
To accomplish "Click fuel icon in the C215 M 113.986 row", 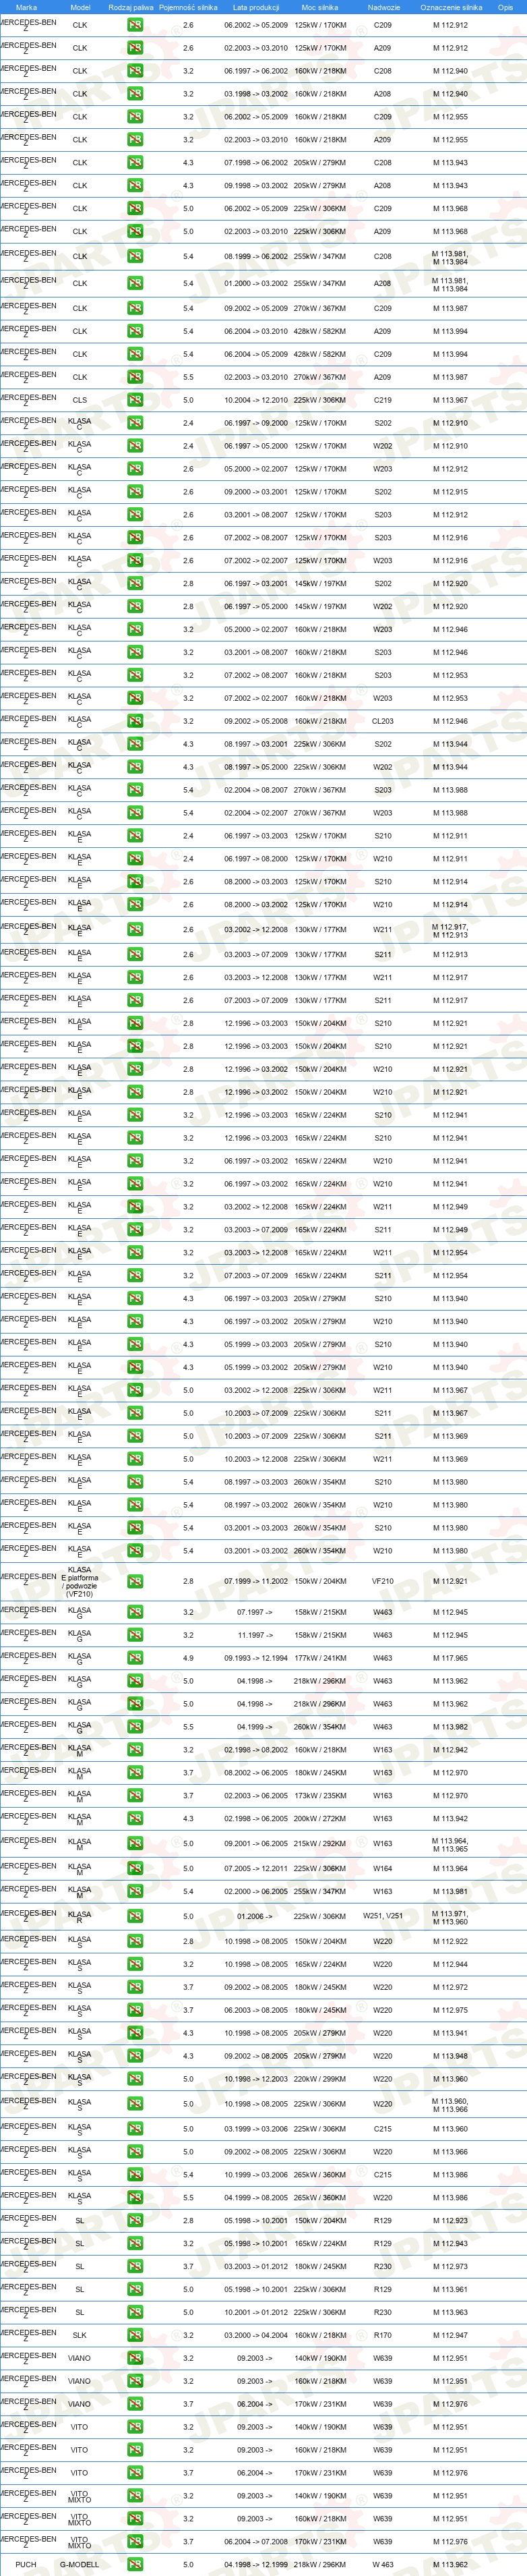I will coord(135,2174).
